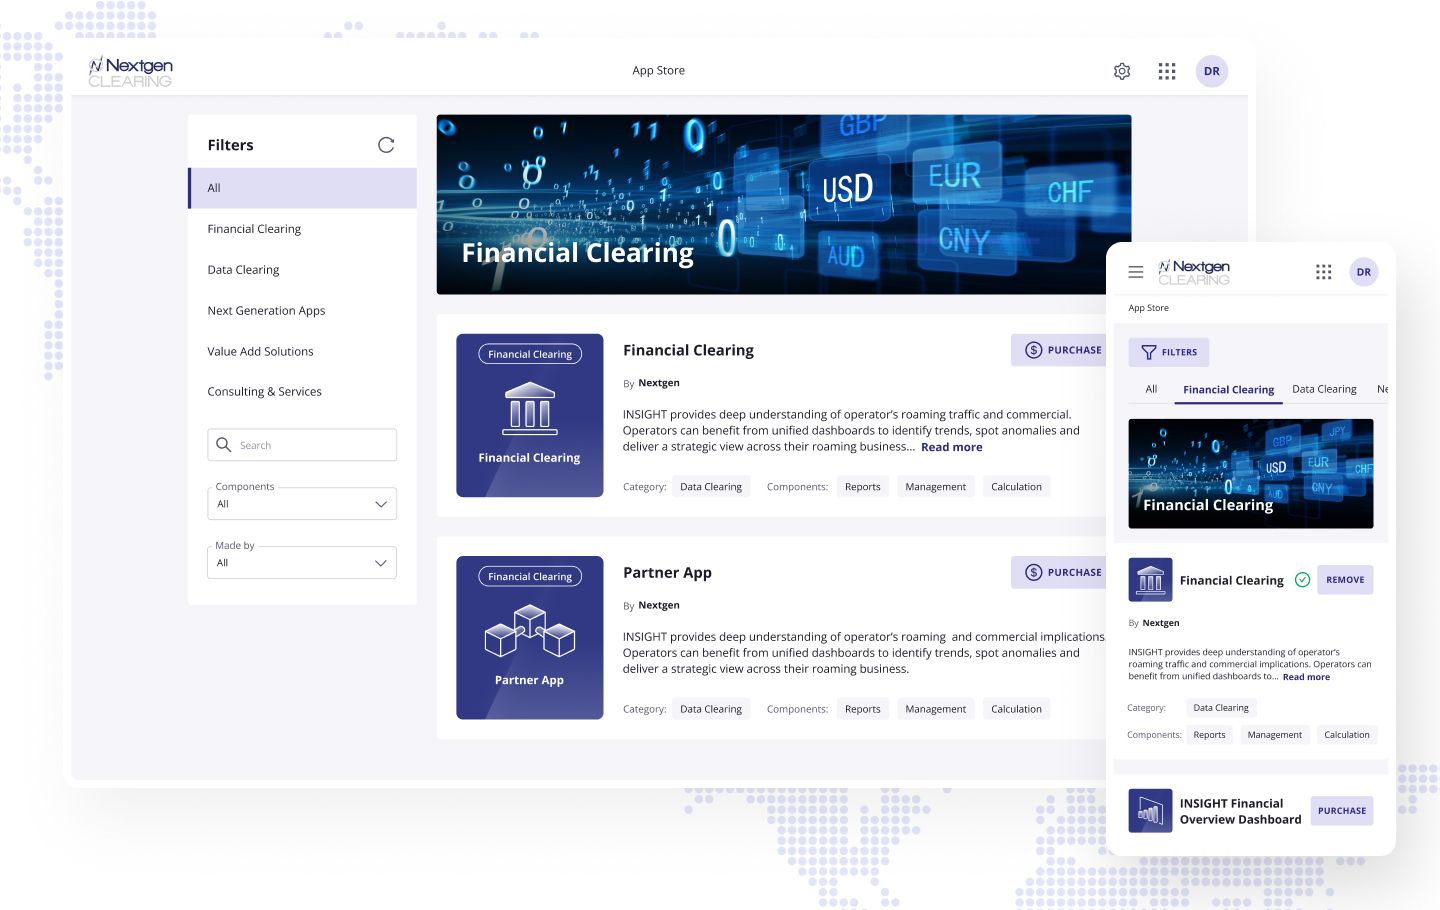
Task: Open hamburger menu in mobile view
Action: (x=1136, y=272)
